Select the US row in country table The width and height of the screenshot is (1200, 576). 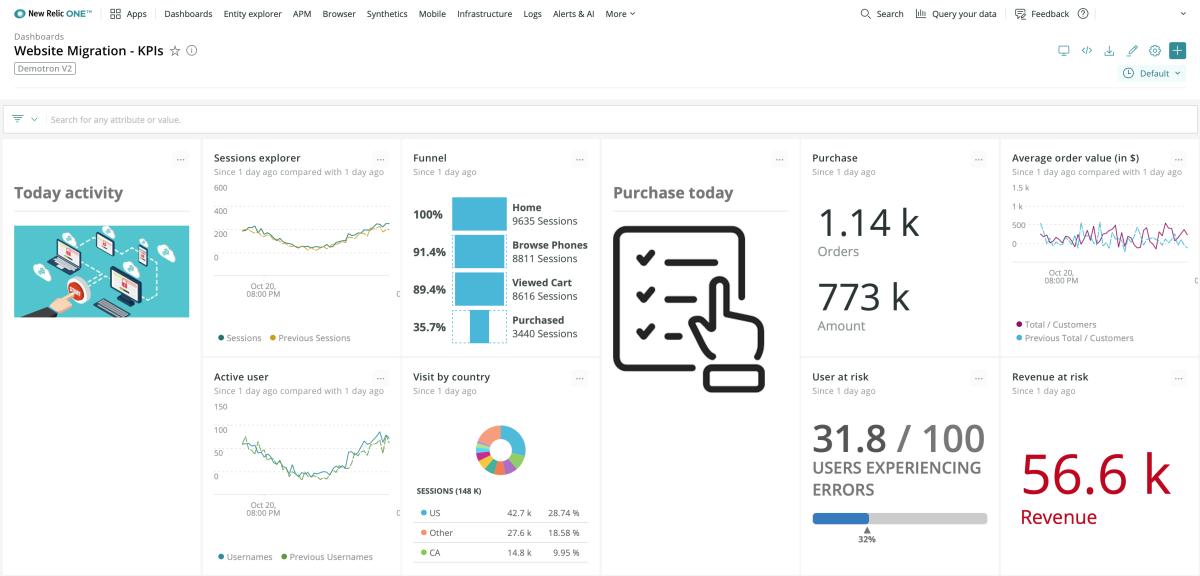(x=500, y=513)
